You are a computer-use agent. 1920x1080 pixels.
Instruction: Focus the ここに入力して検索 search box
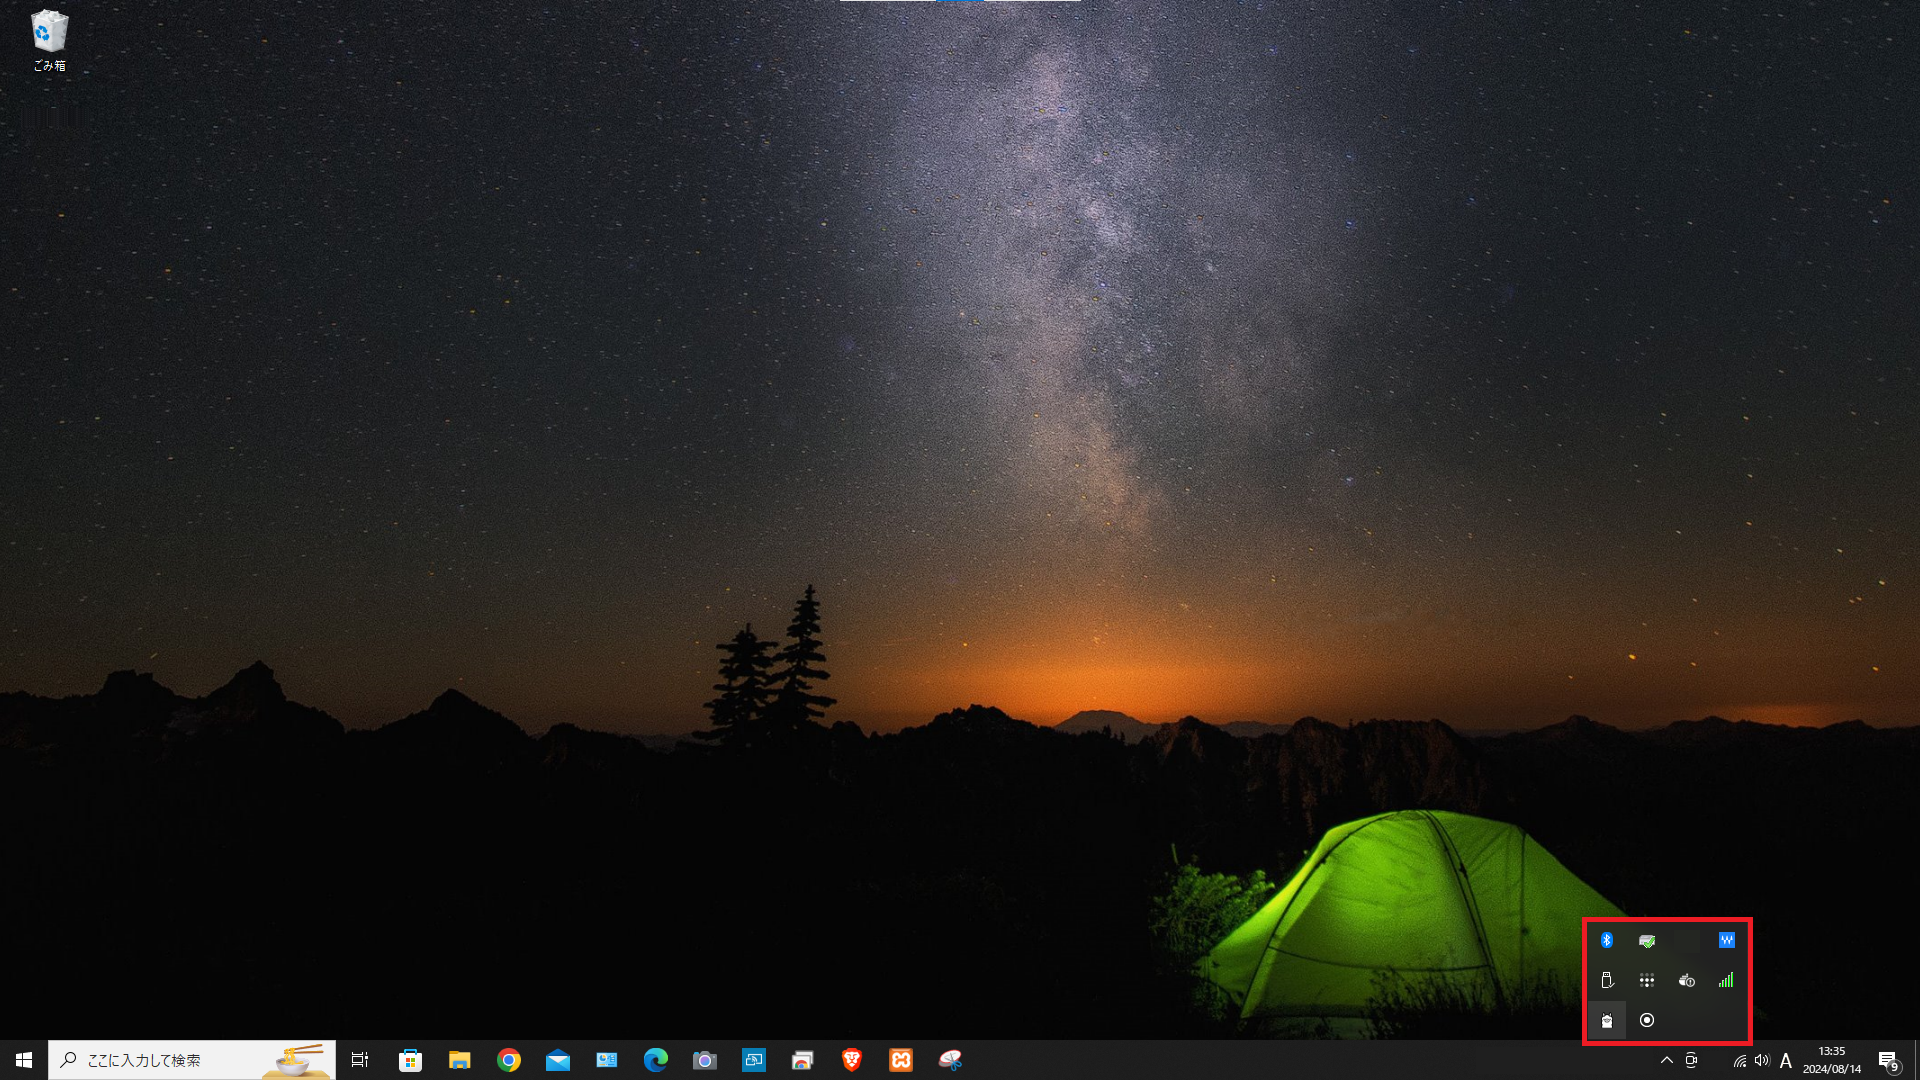[x=192, y=1060]
